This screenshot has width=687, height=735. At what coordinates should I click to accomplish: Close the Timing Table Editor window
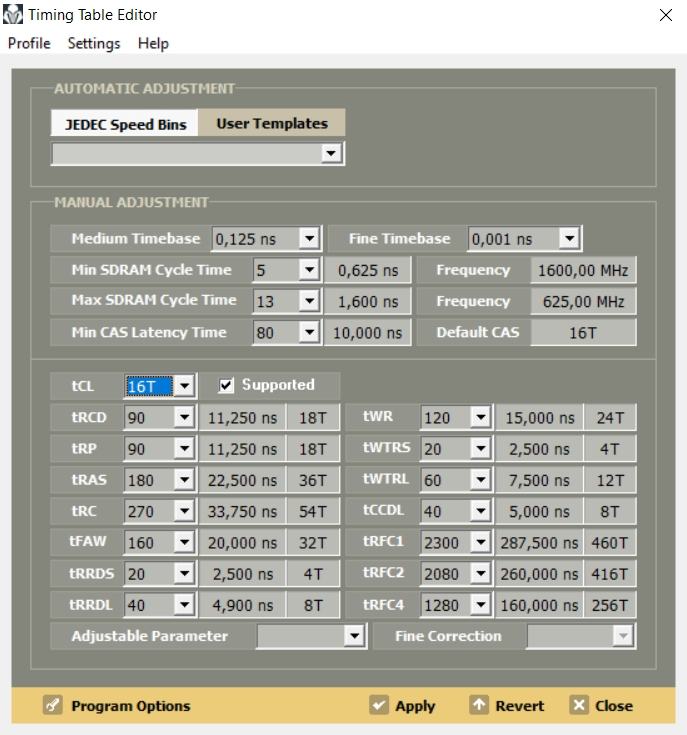pos(665,15)
